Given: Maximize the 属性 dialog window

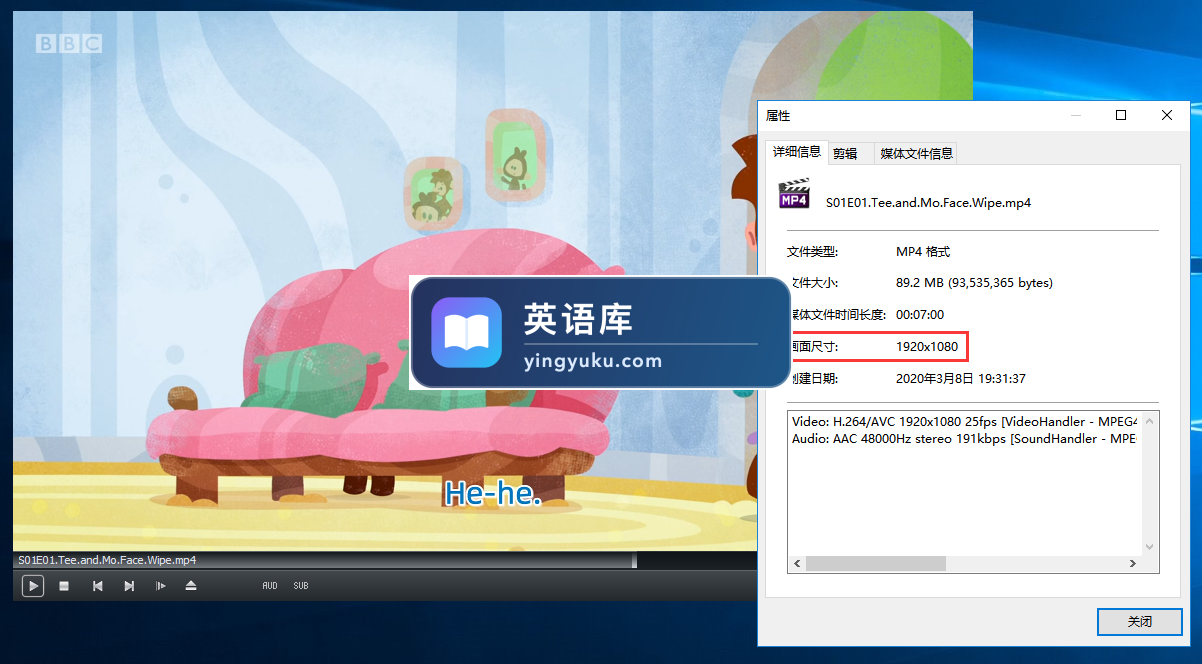Looking at the screenshot, I should point(1121,115).
